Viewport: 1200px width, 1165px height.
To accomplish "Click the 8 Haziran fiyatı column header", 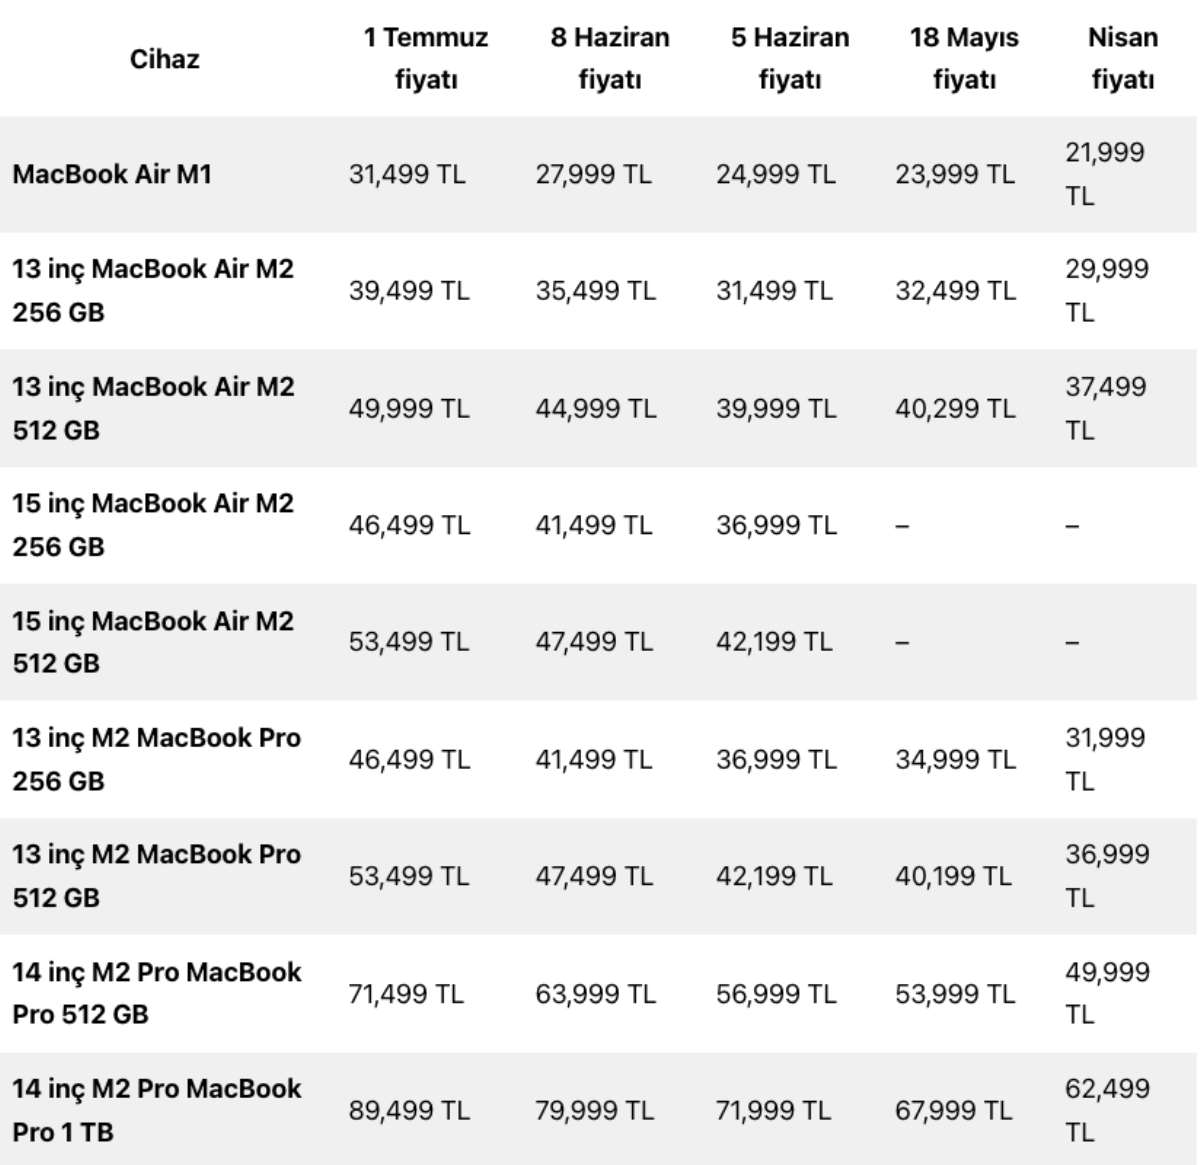I will tap(609, 59).
